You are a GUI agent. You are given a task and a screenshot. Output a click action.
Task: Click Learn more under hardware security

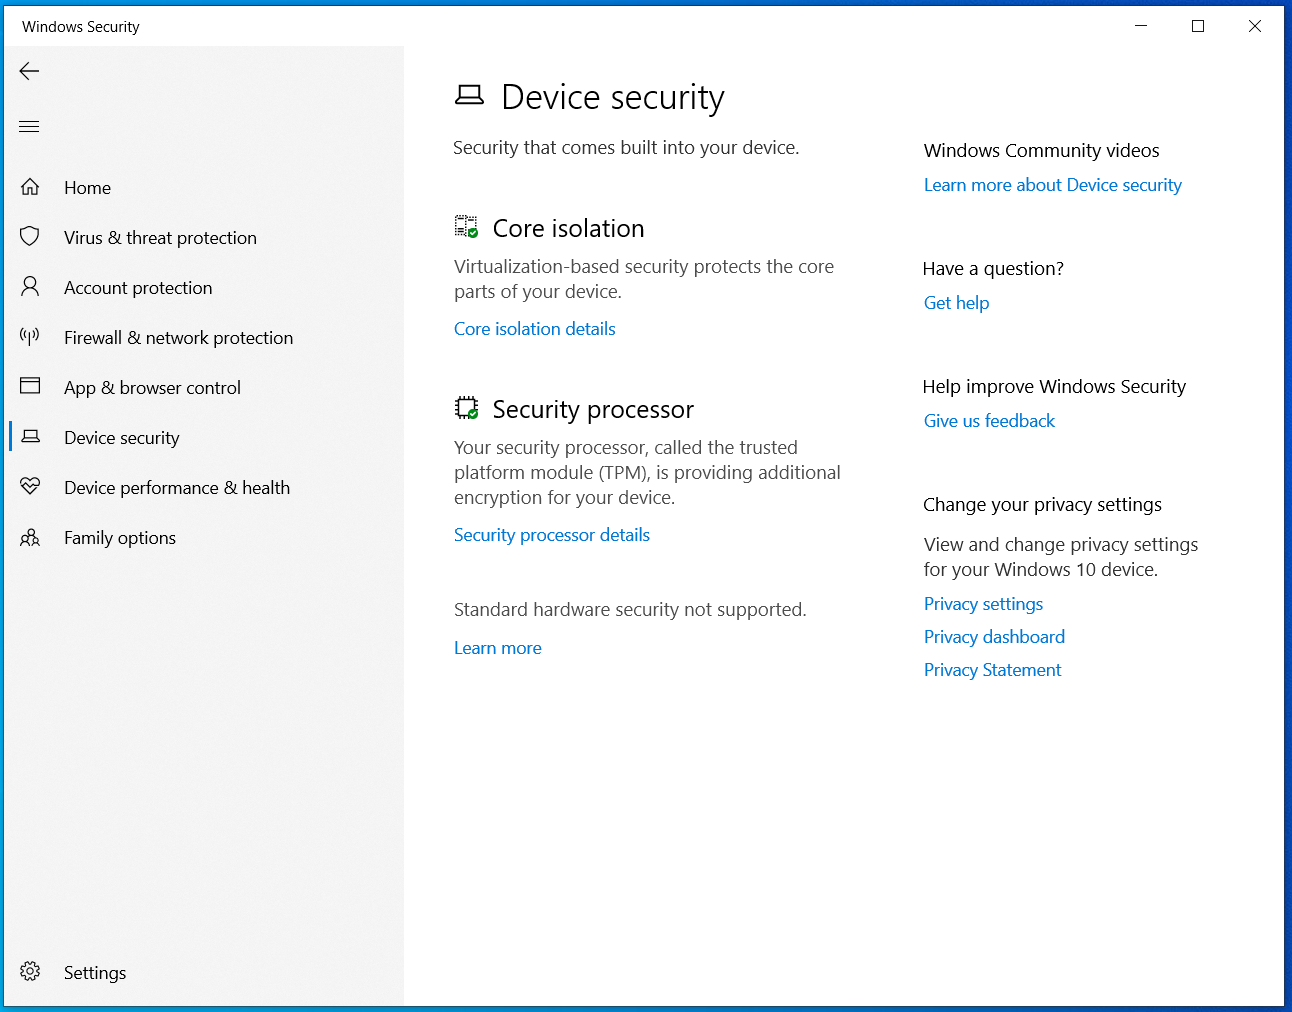[x=498, y=648]
